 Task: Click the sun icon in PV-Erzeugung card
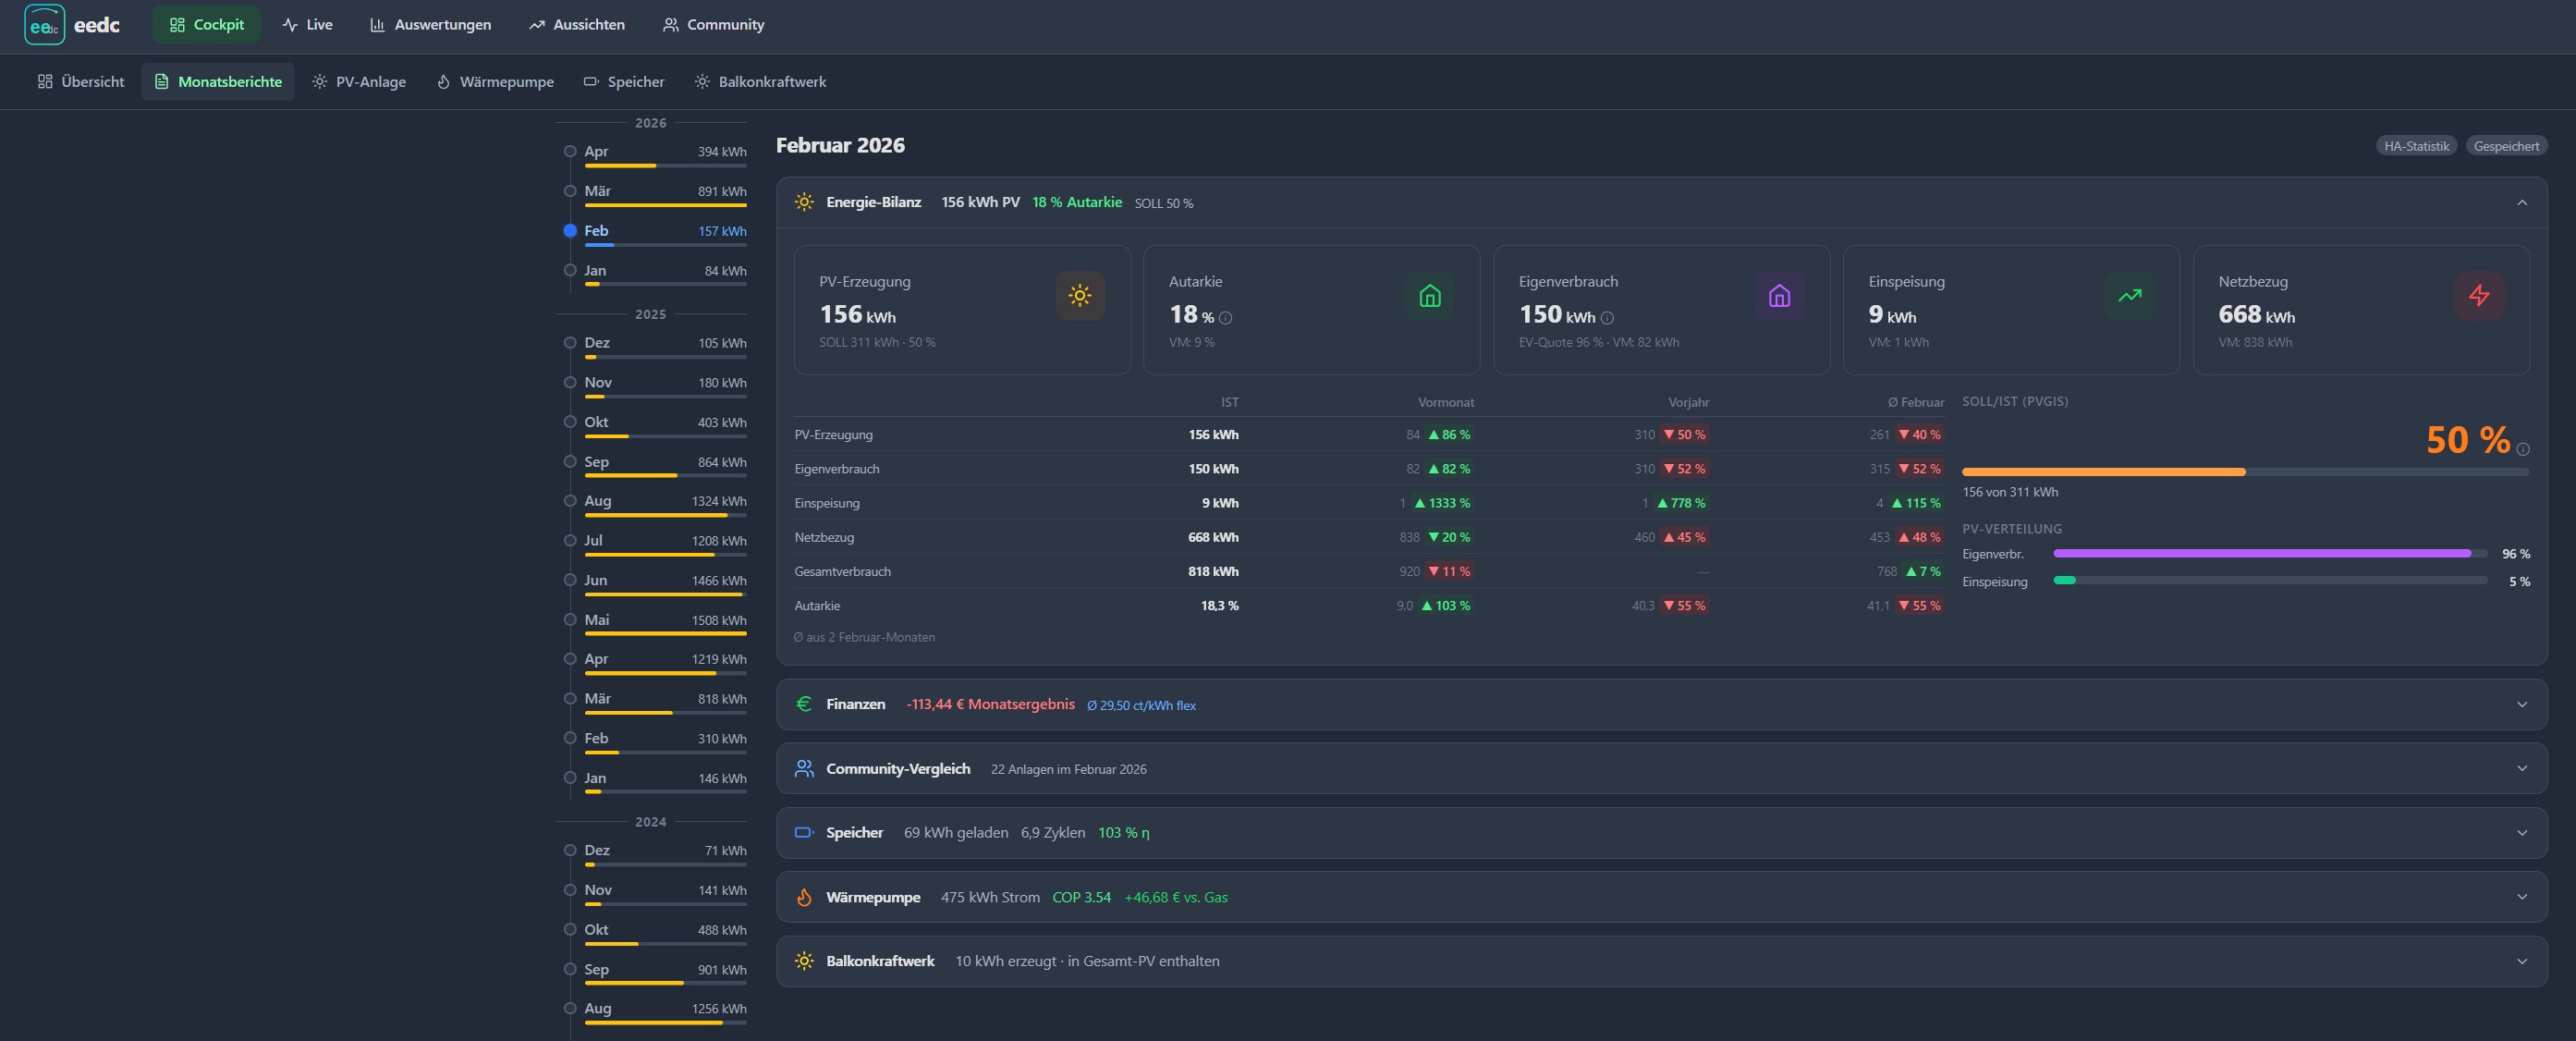pyautogui.click(x=1079, y=296)
